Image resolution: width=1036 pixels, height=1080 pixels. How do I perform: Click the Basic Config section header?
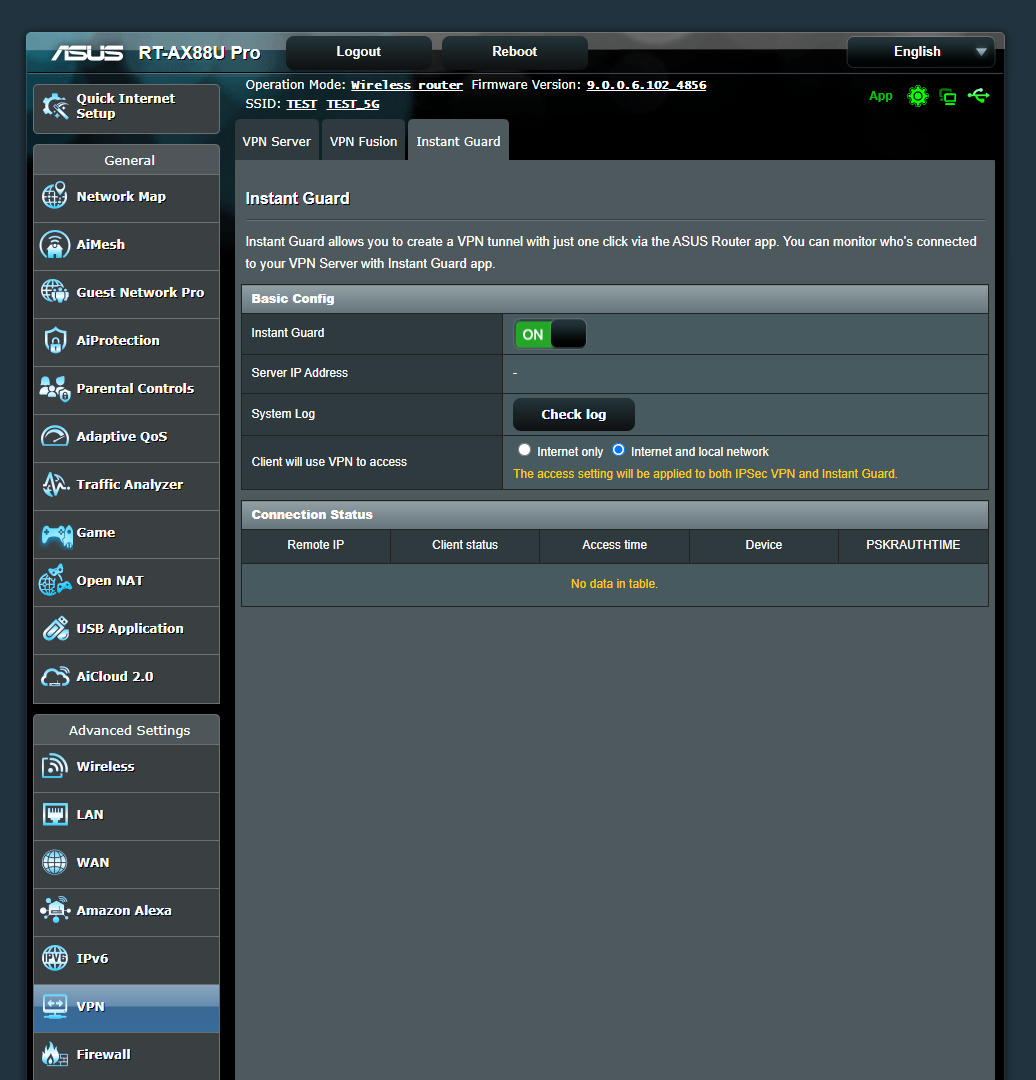[614, 299]
